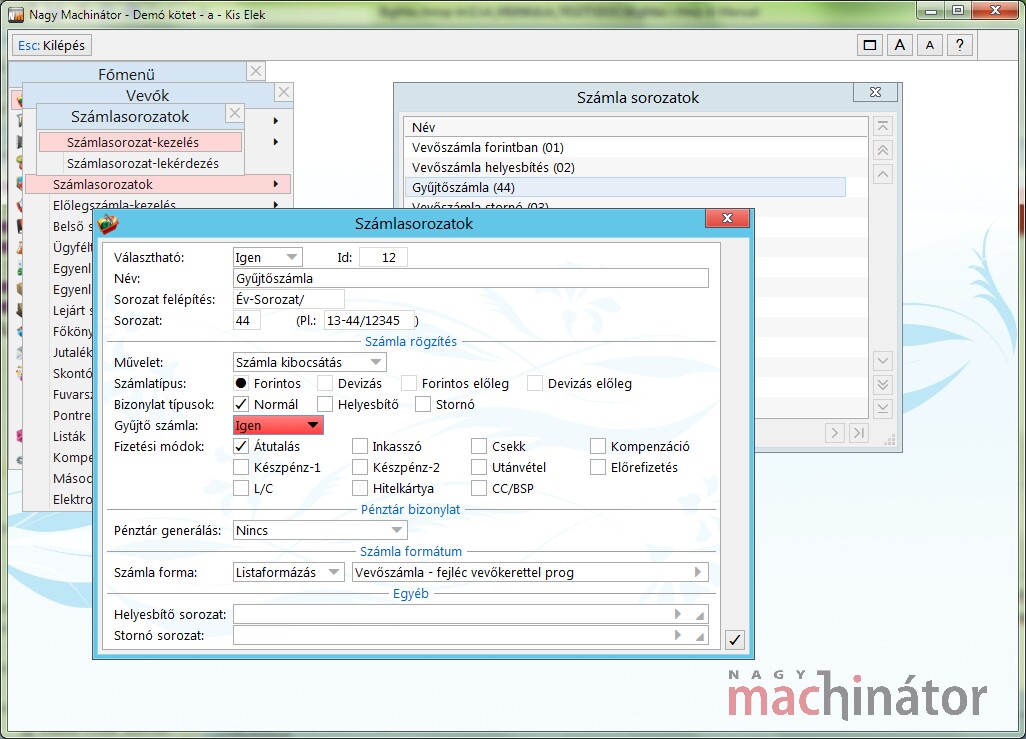Screen dimensions: 1026x739
Task: Click the Sorozat felépítés input field
Action: [289, 299]
